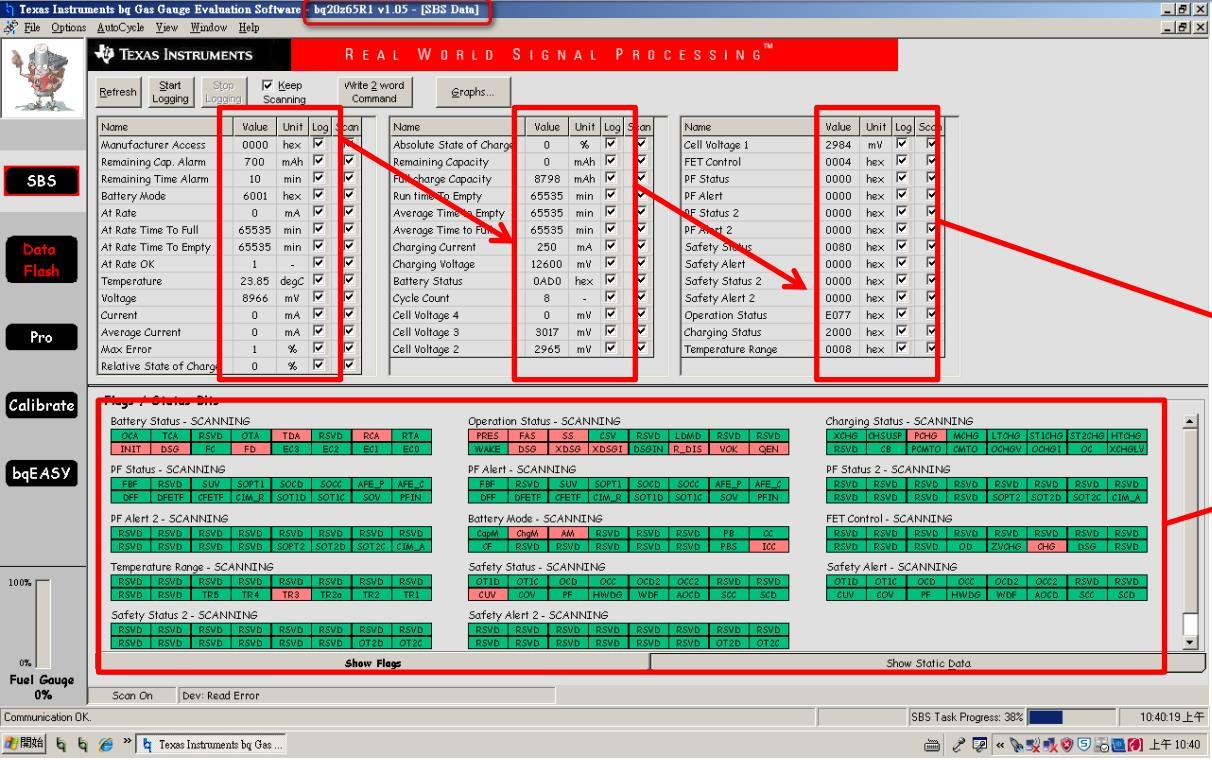Click the Charging Voltage value 12600
Image resolution: width=1212 pixels, height=760 pixels.
click(547, 264)
